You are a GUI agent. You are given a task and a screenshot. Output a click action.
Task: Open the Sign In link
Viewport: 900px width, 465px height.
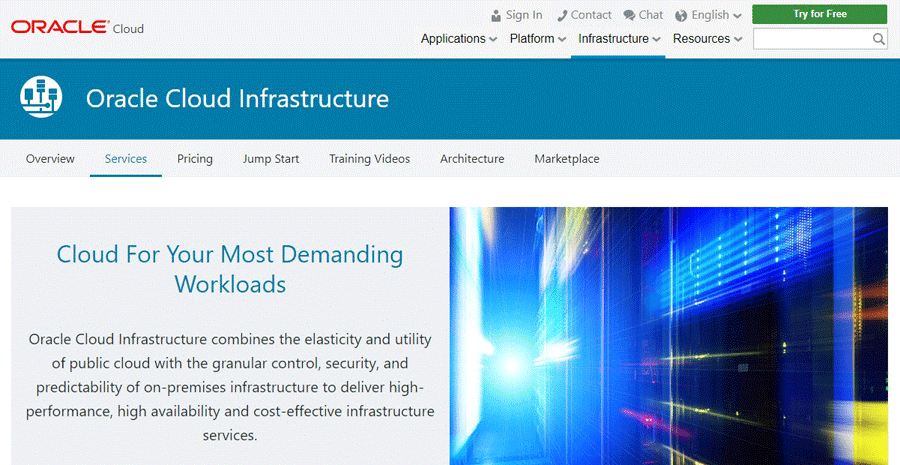[523, 15]
